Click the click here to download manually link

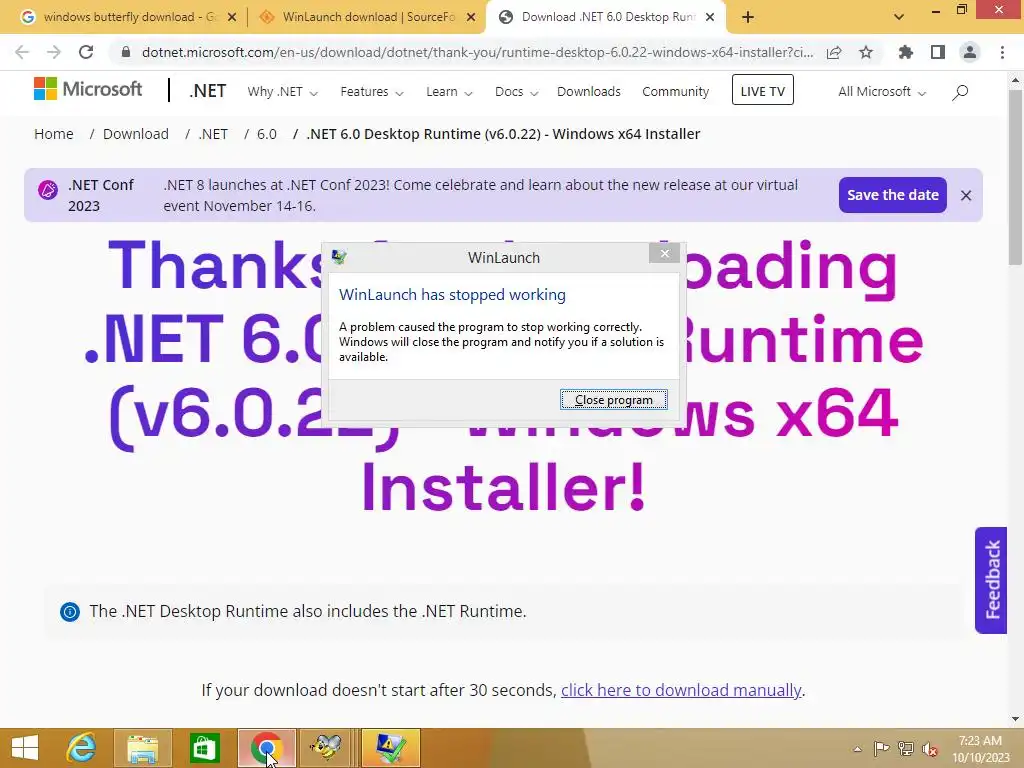[681, 690]
